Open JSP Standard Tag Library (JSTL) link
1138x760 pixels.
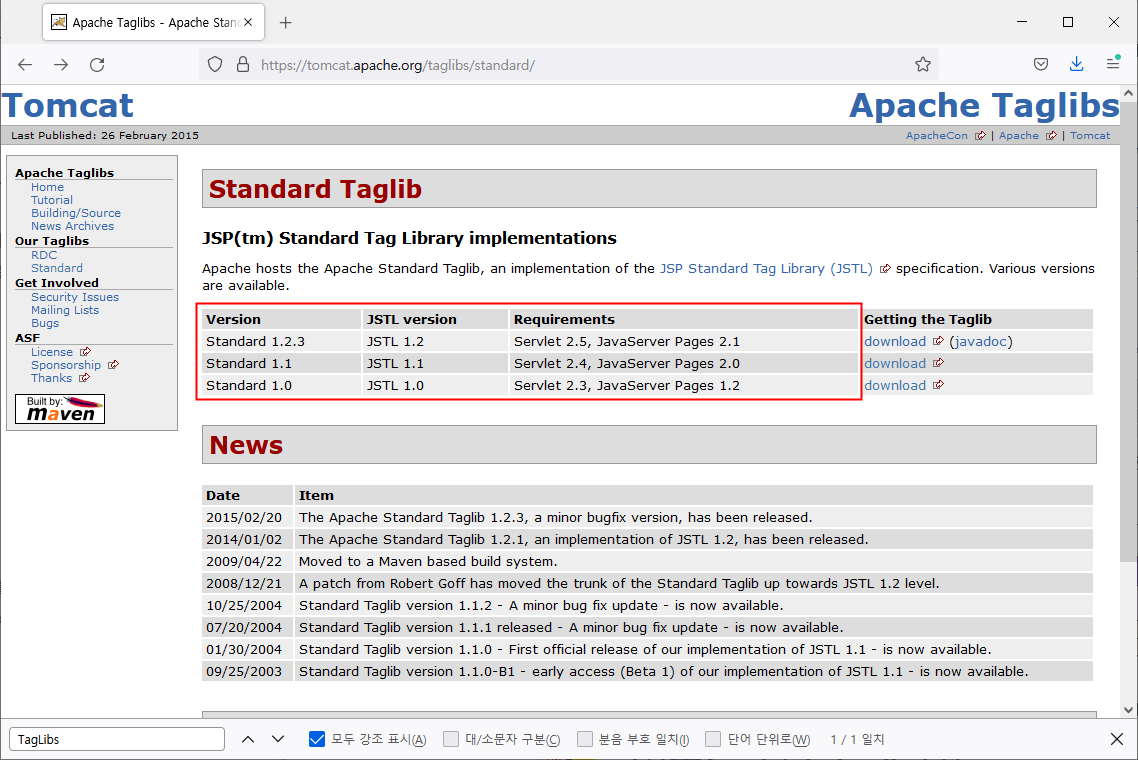pyautogui.click(x=766, y=269)
